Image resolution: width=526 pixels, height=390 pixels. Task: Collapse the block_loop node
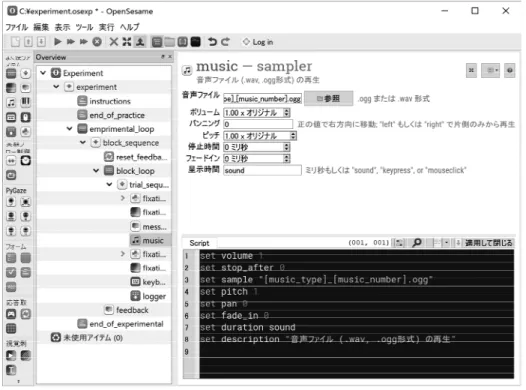[96, 171]
